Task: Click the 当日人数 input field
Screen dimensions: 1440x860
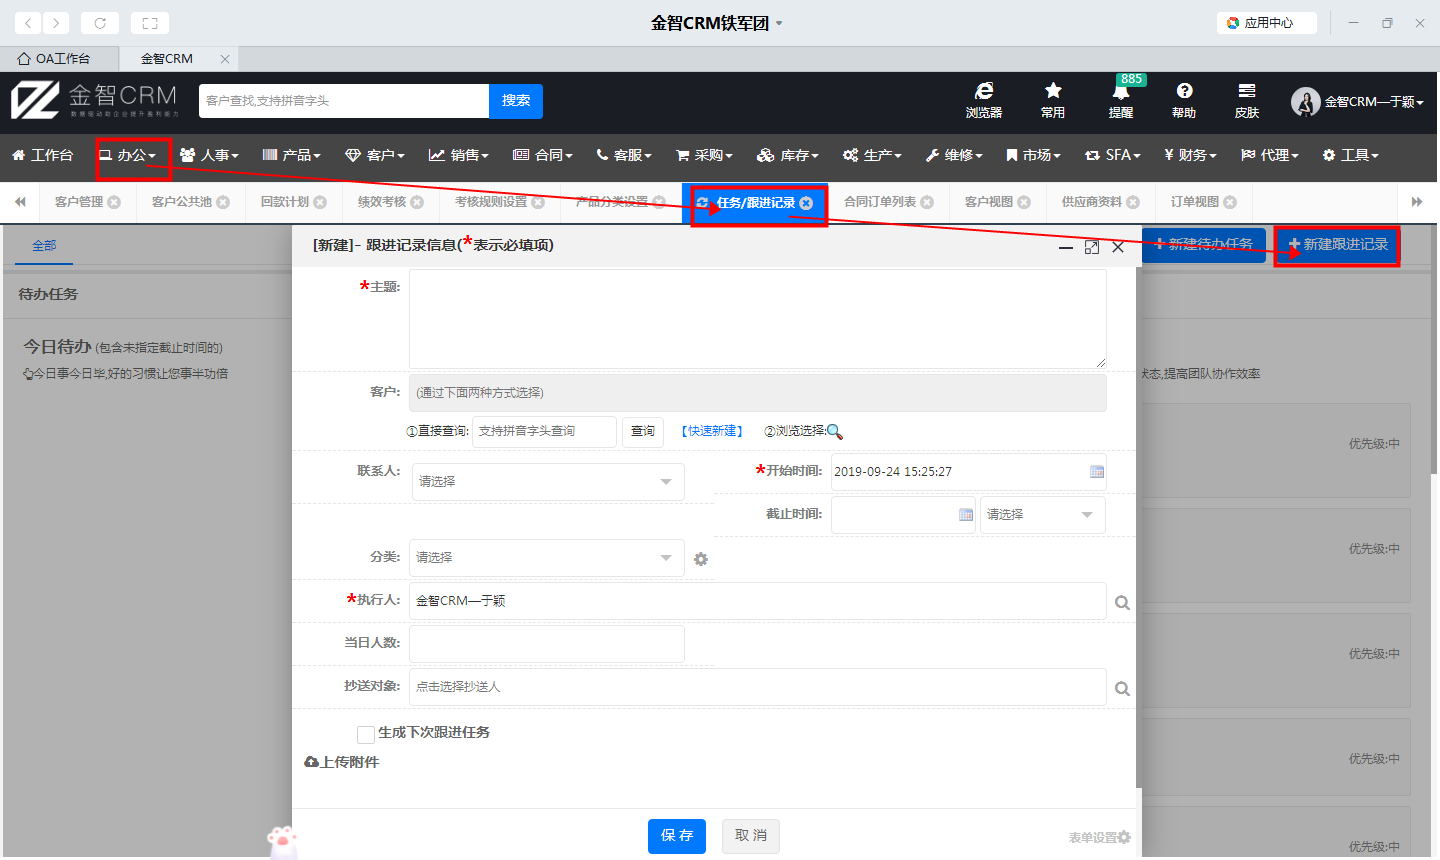Action: pos(547,644)
